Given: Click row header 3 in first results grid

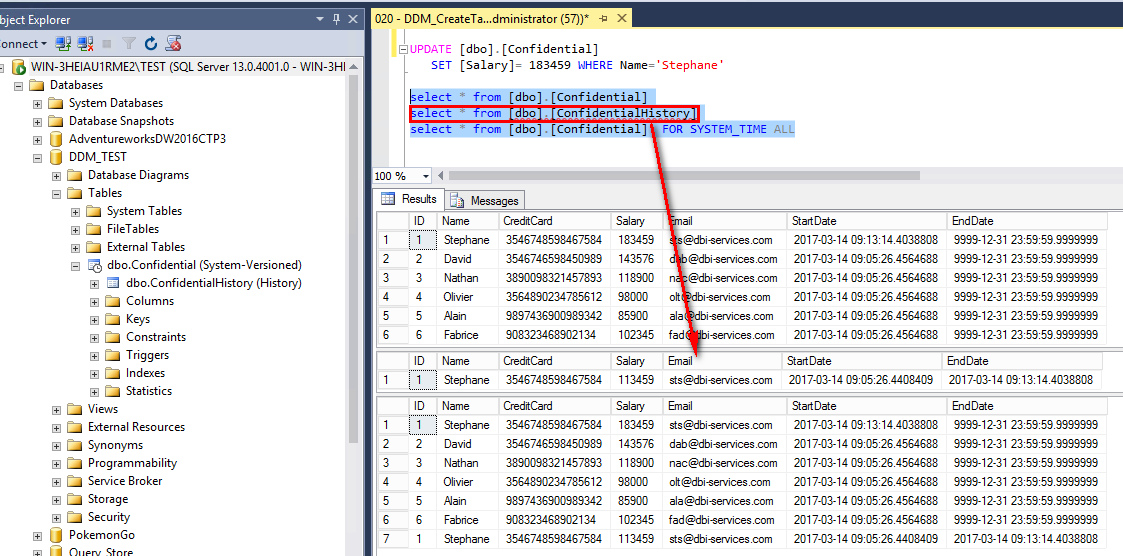Looking at the screenshot, I should tap(392, 278).
